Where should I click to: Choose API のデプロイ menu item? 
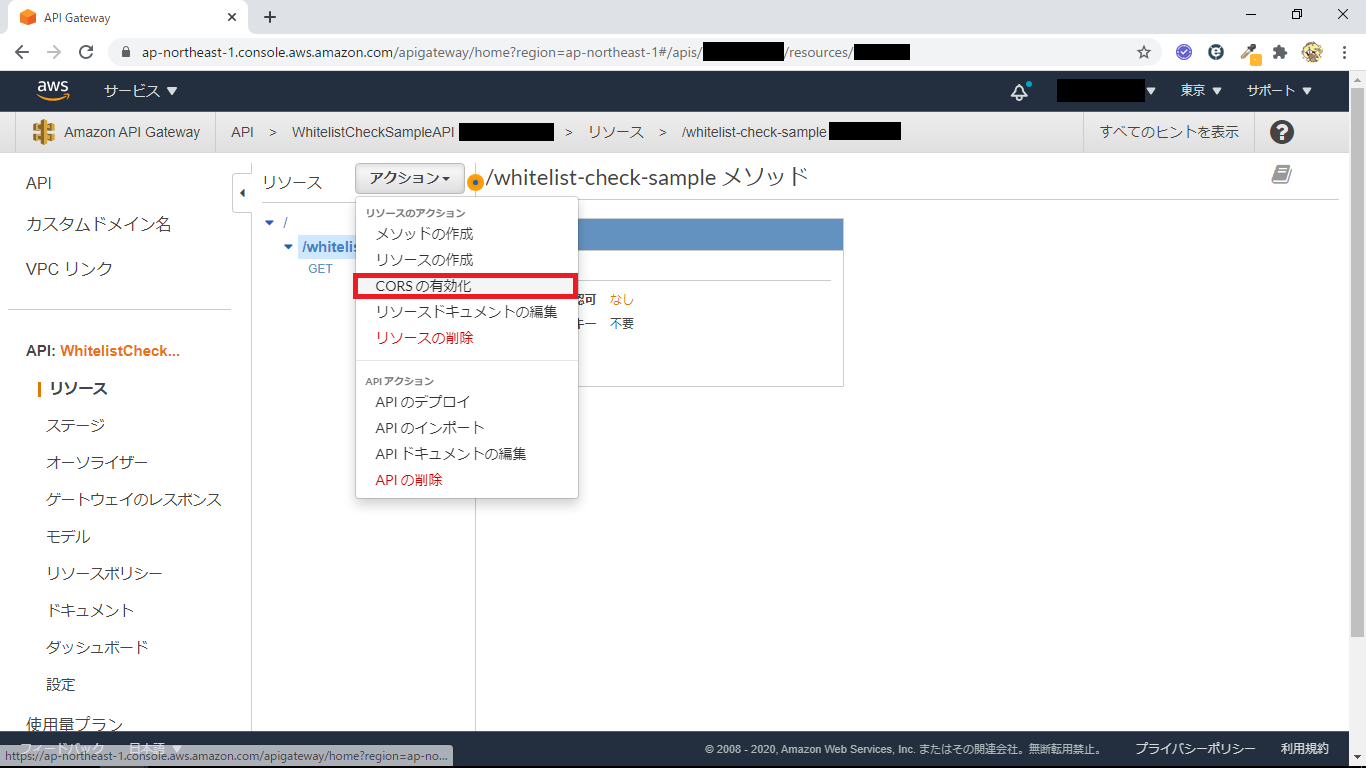(422, 402)
